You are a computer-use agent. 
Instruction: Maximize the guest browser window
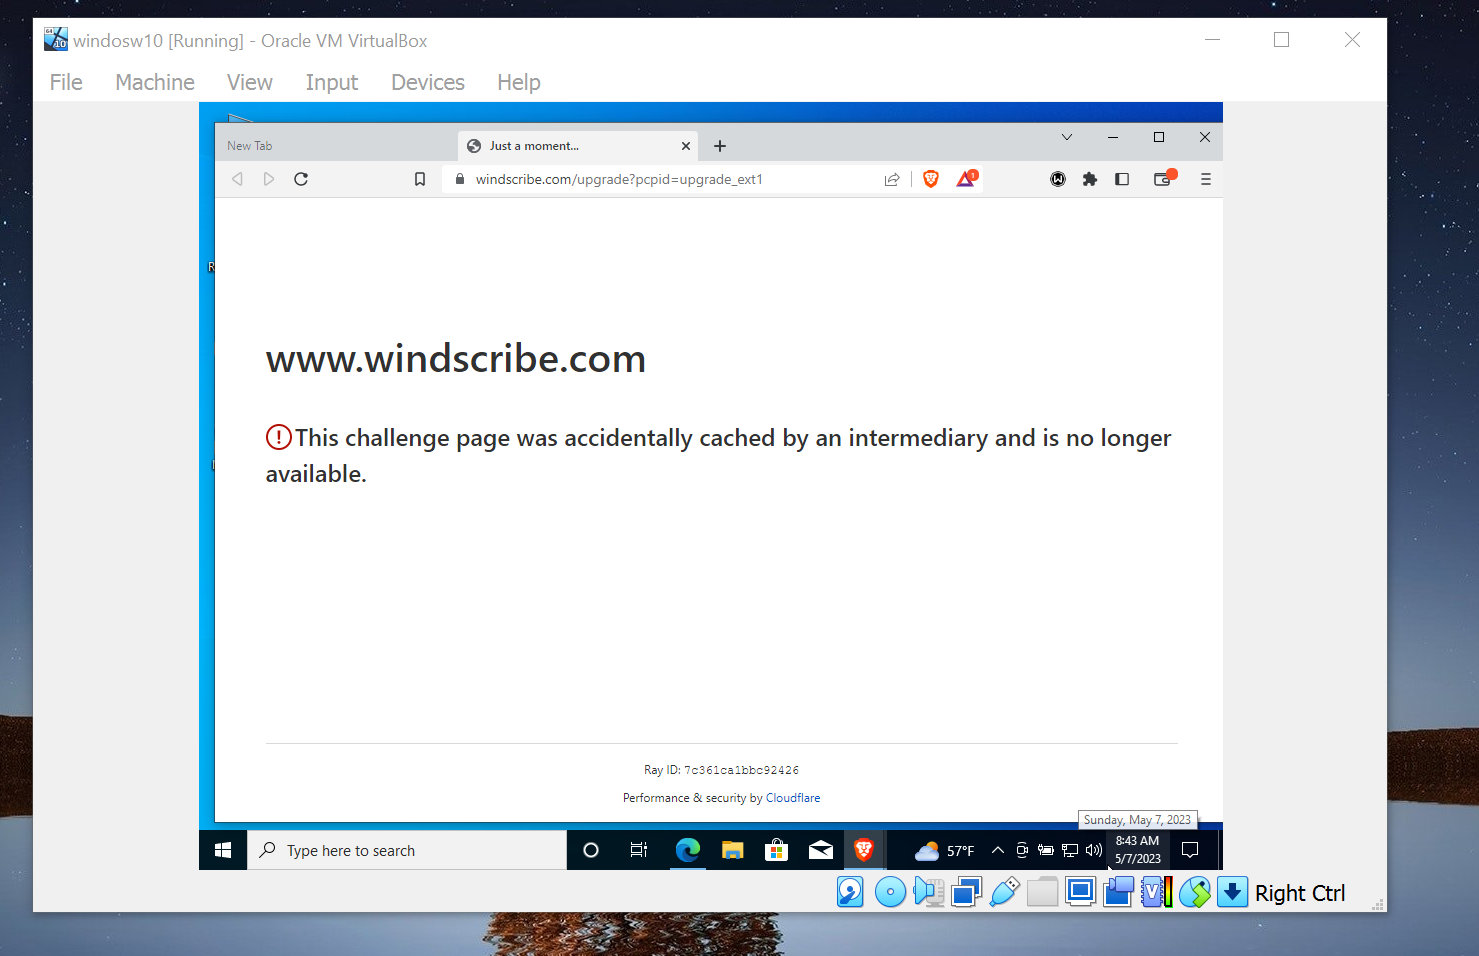(1159, 137)
